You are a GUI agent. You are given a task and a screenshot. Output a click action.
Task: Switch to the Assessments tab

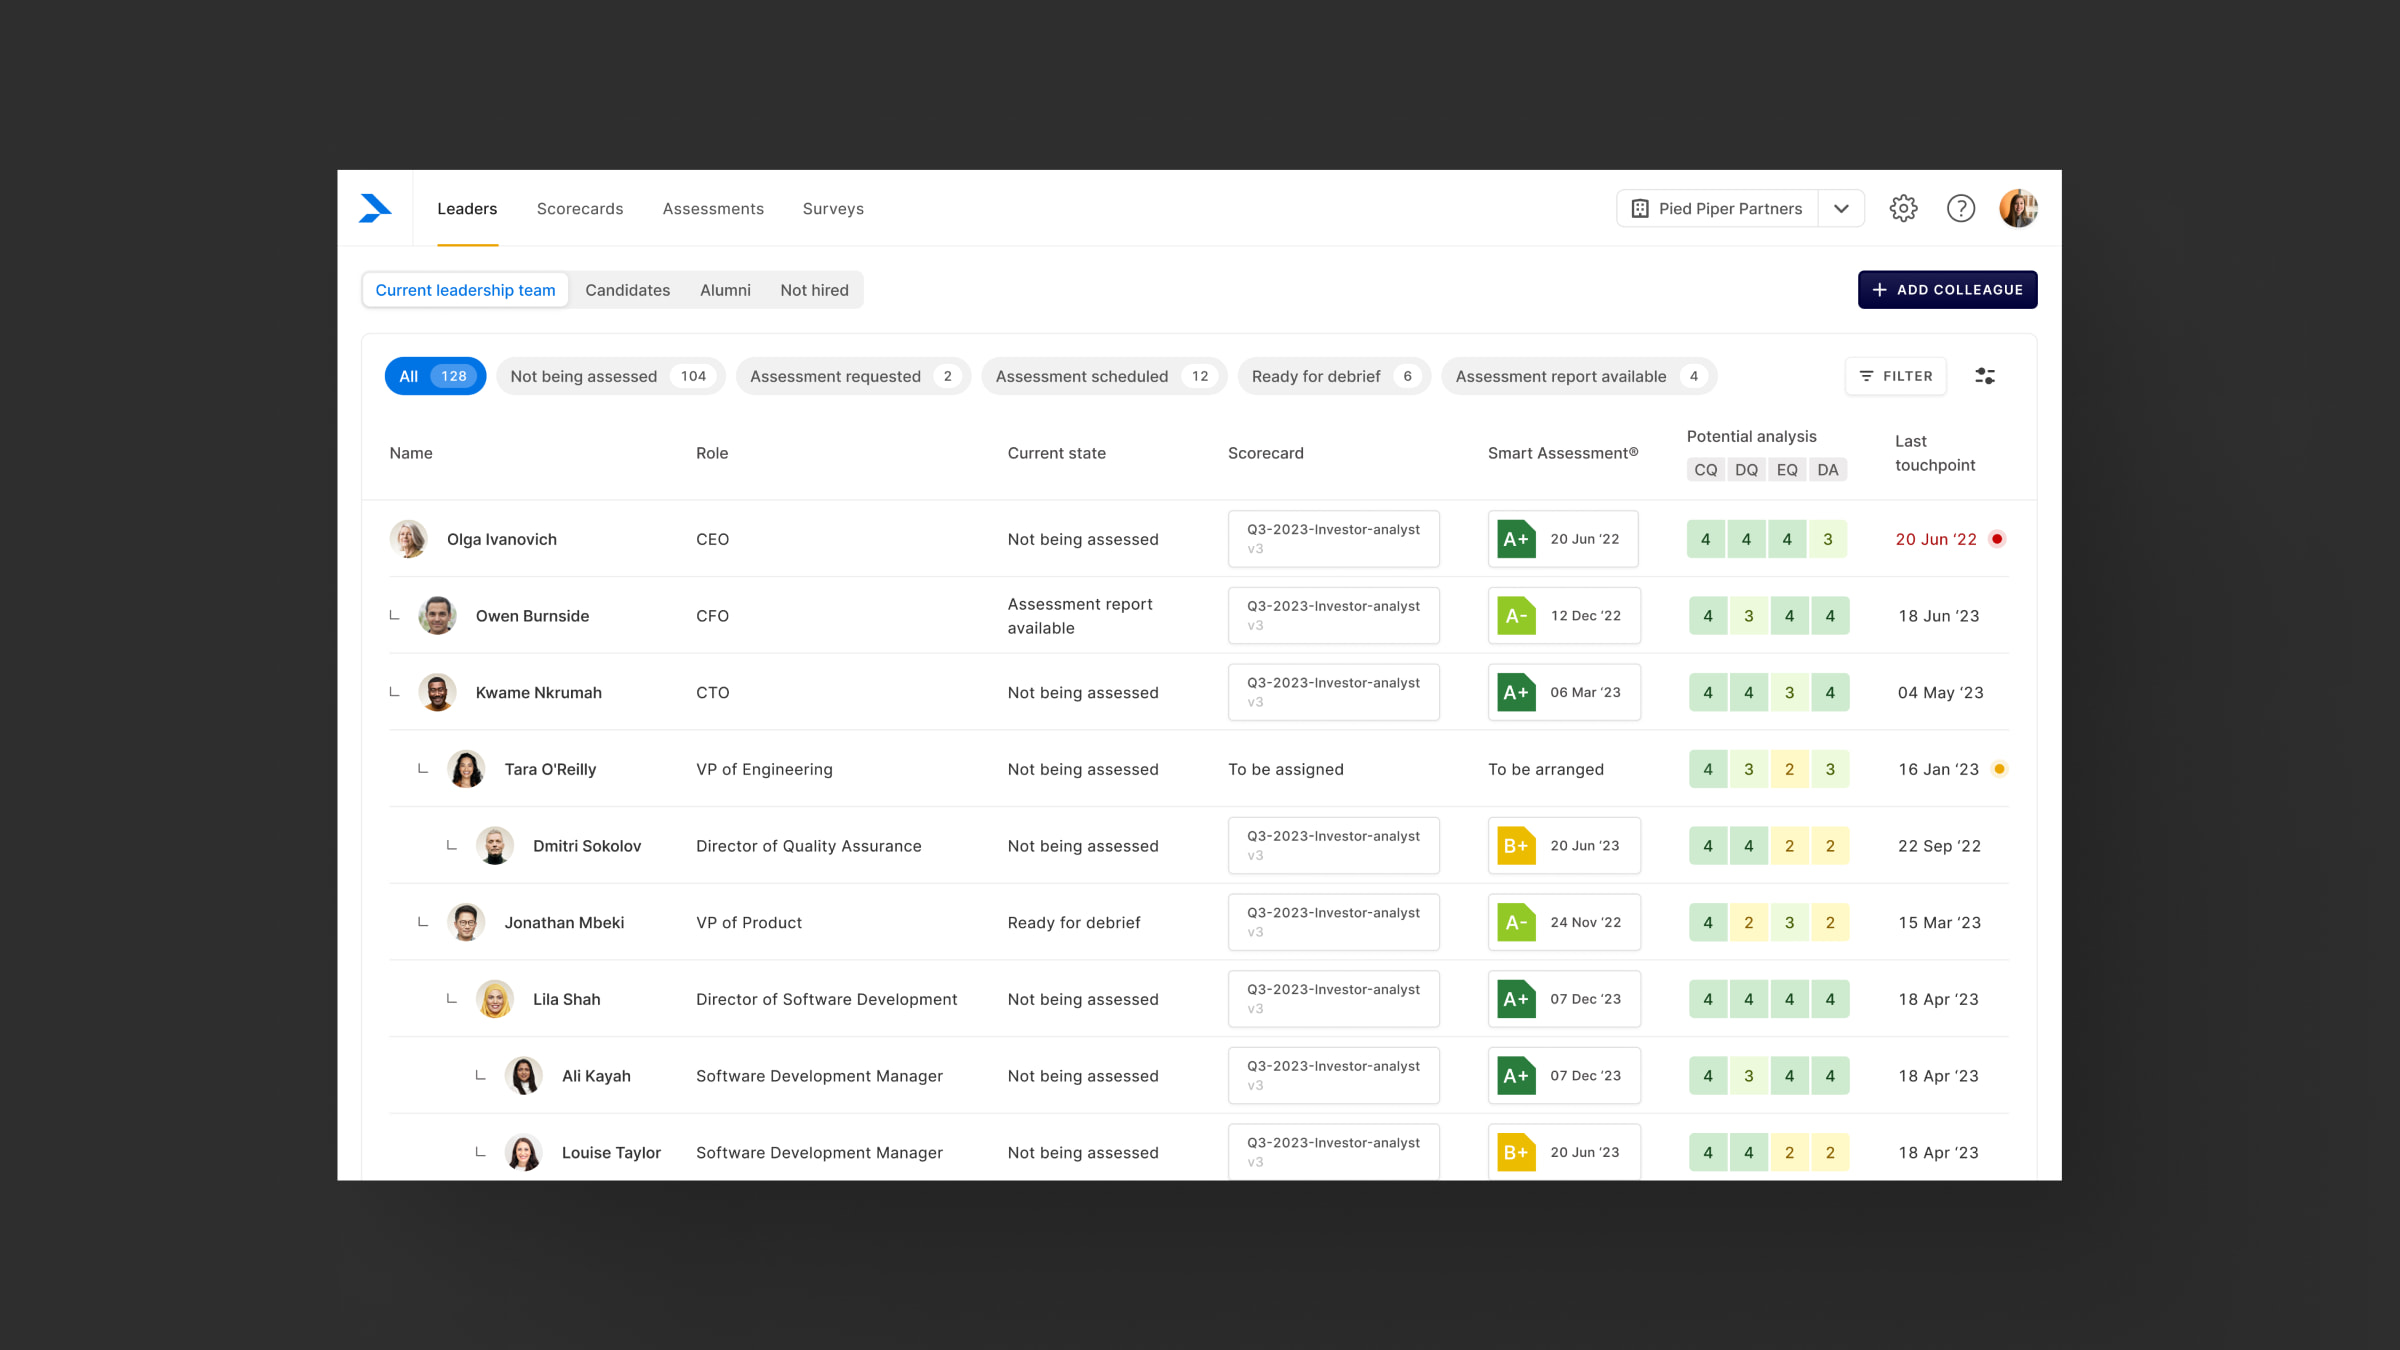(x=713, y=208)
